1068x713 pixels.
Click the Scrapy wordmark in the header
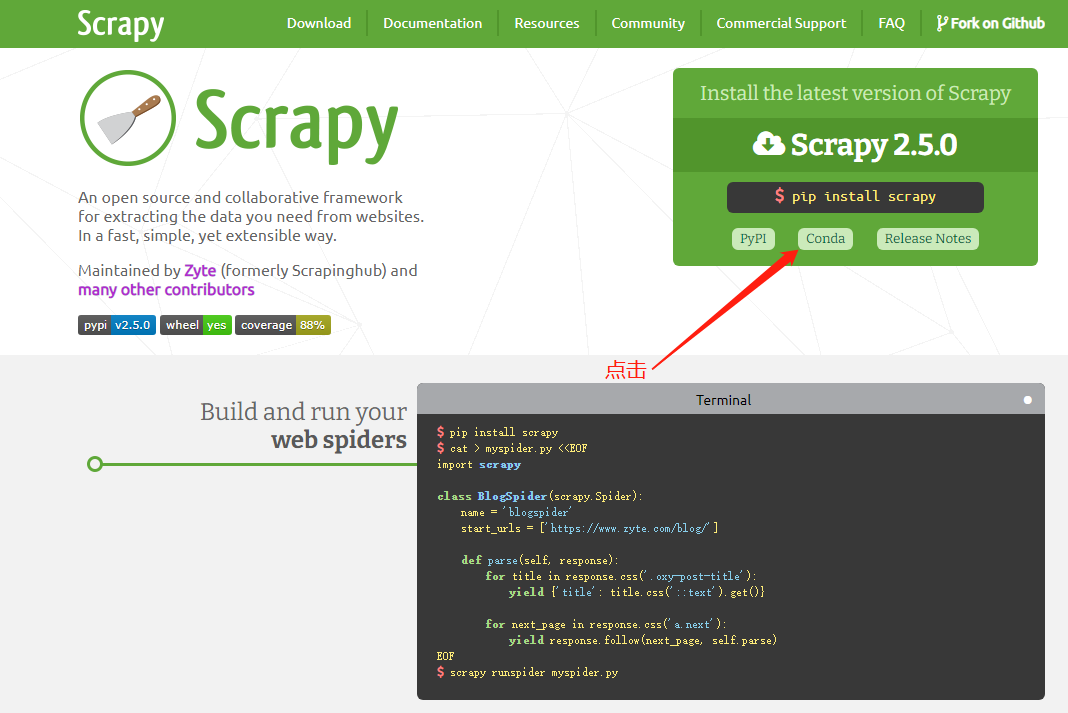tap(120, 24)
